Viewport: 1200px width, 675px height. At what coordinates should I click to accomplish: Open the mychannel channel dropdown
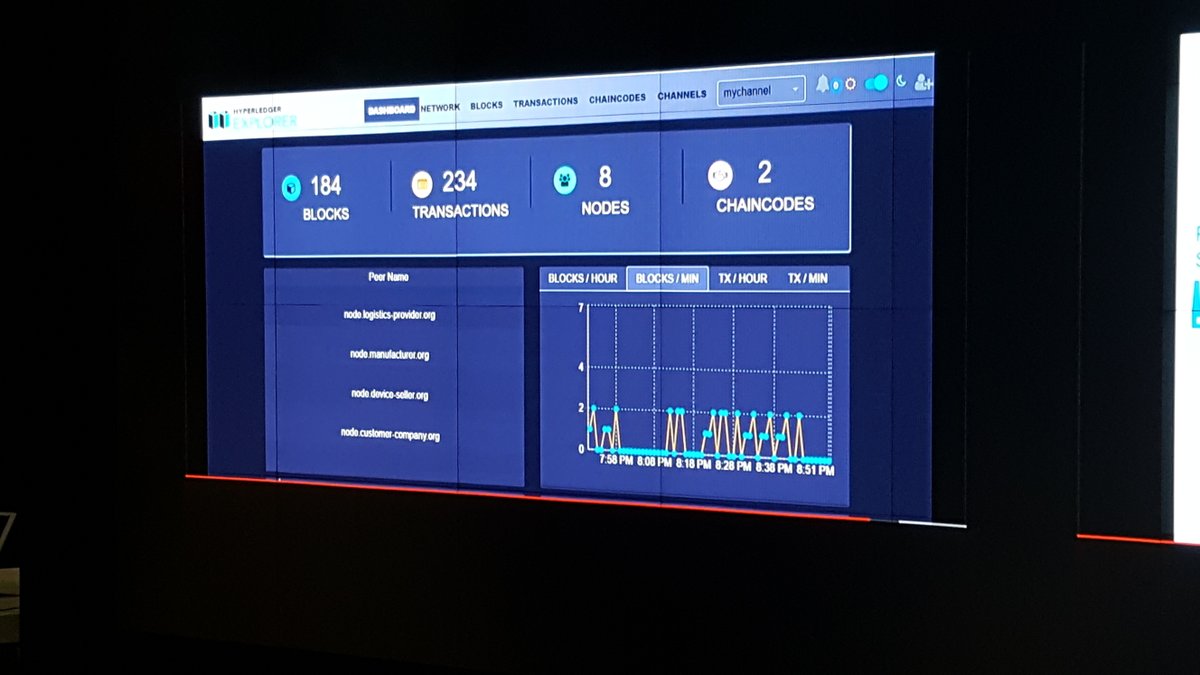pos(761,90)
